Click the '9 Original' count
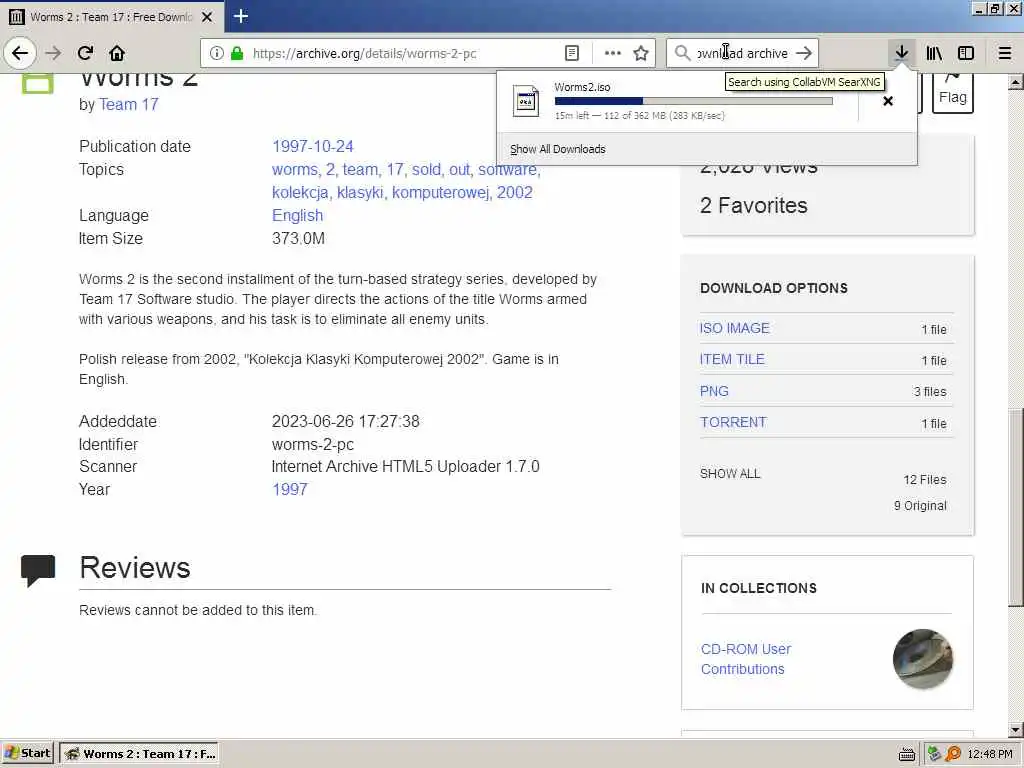1024x768 pixels. point(920,505)
